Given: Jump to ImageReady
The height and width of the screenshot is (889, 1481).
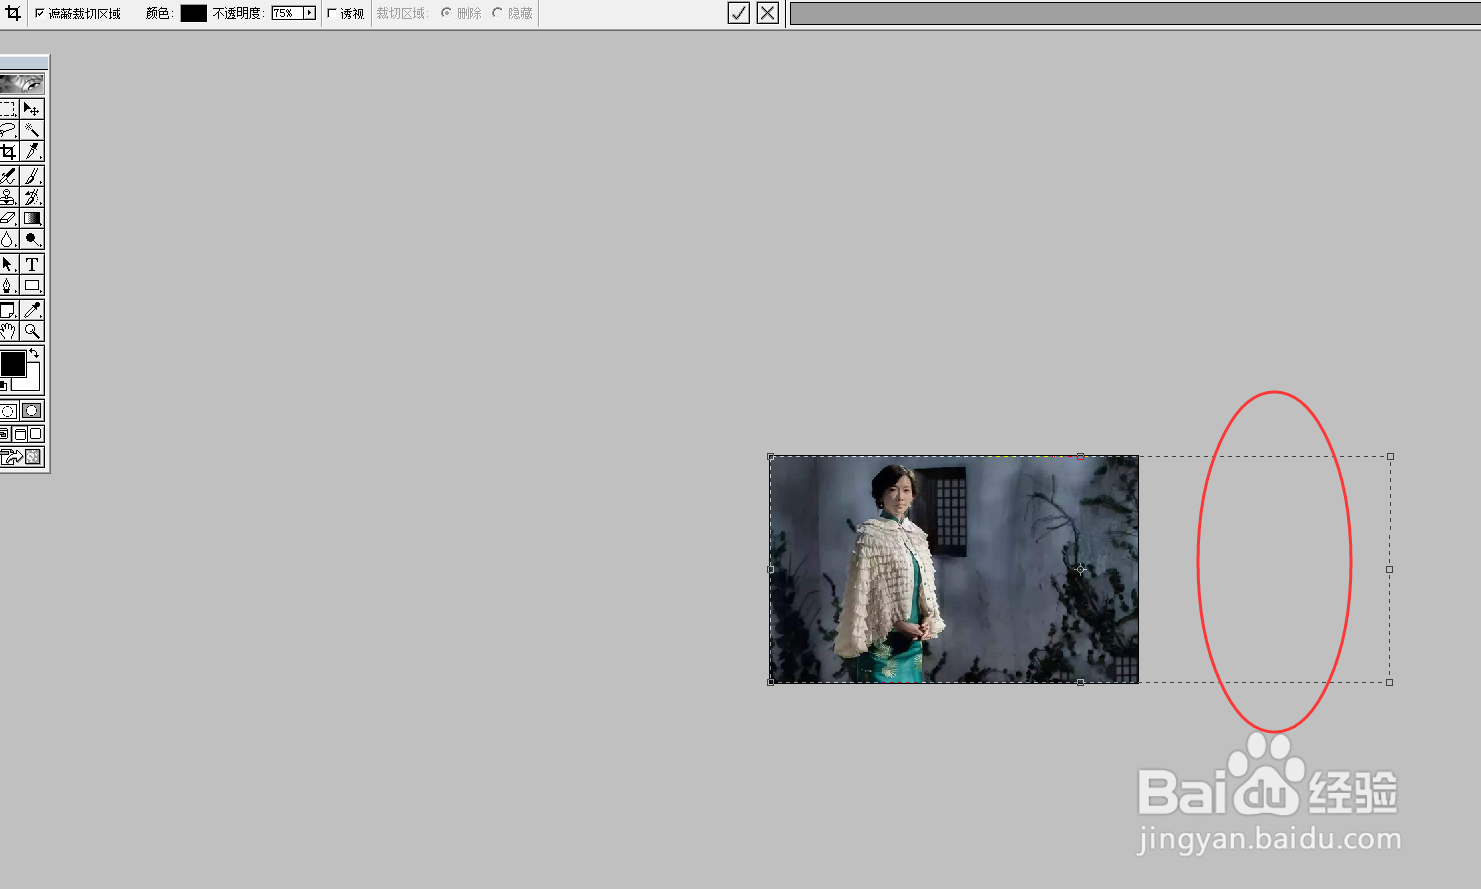Looking at the screenshot, I should coord(21,457).
